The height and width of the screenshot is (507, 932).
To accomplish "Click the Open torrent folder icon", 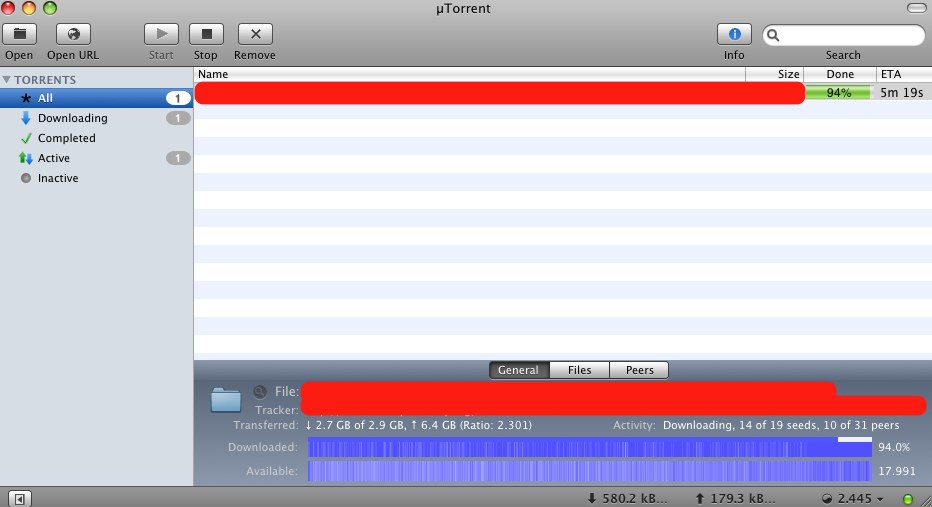I will 19,34.
